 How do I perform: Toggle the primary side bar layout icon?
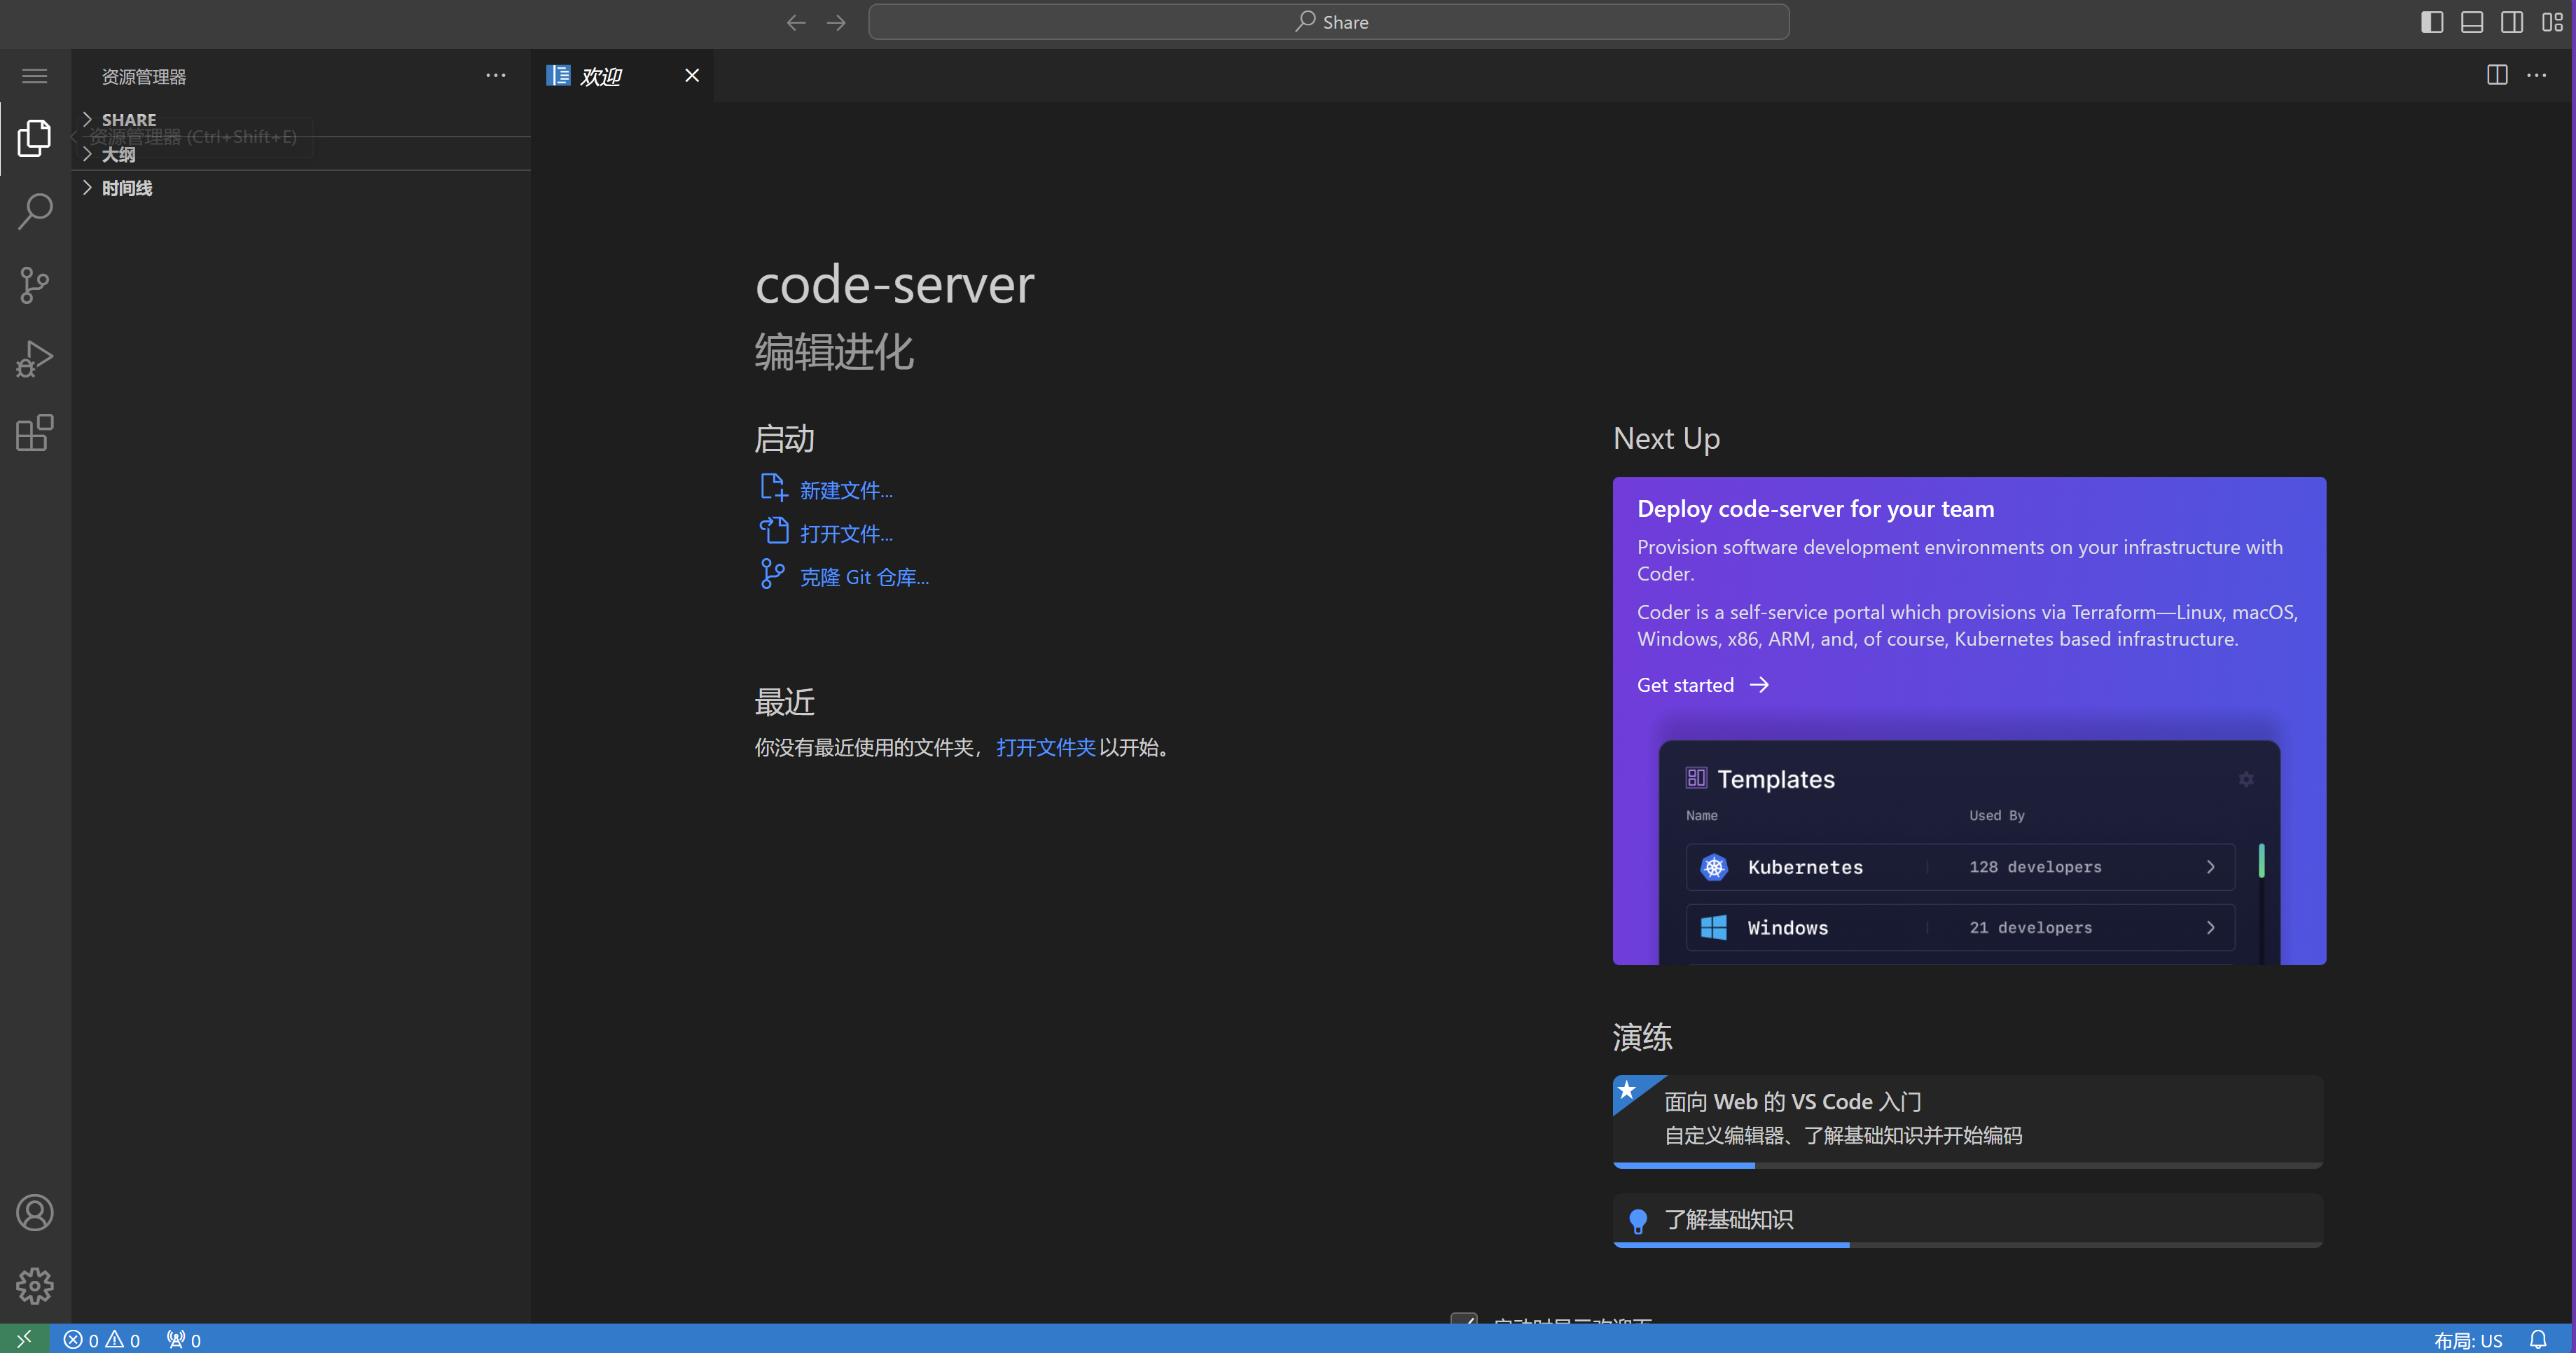(2432, 22)
